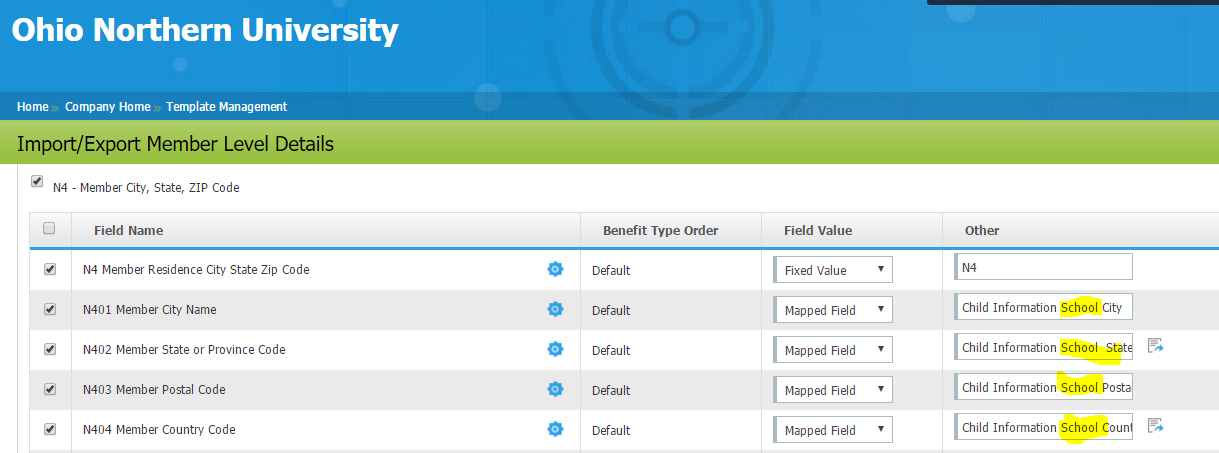
Task: Open Mapped Field dropdown for N404 Country Code
Action: 832,430
